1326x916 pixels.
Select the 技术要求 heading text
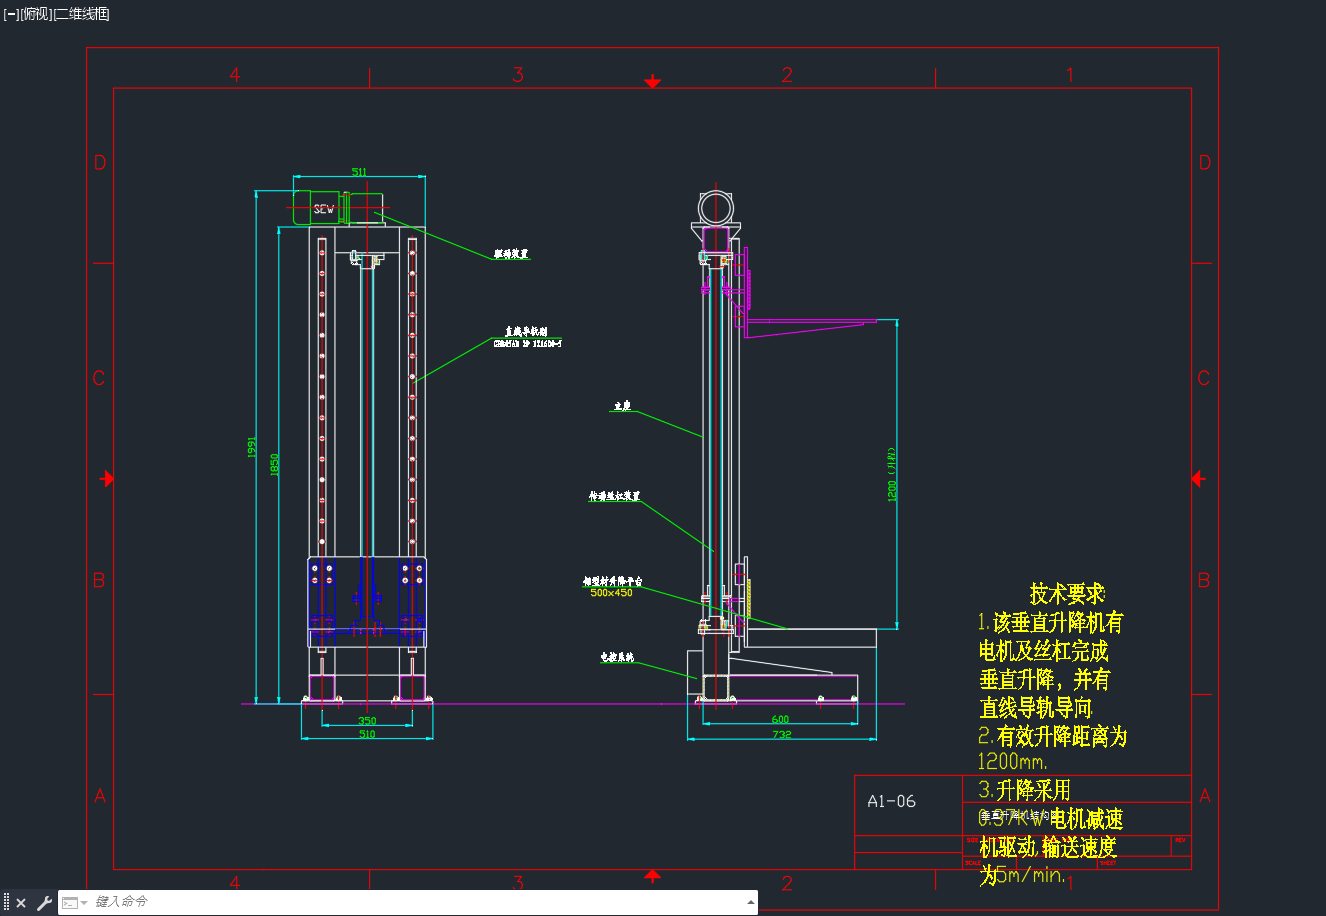(x=1067, y=594)
